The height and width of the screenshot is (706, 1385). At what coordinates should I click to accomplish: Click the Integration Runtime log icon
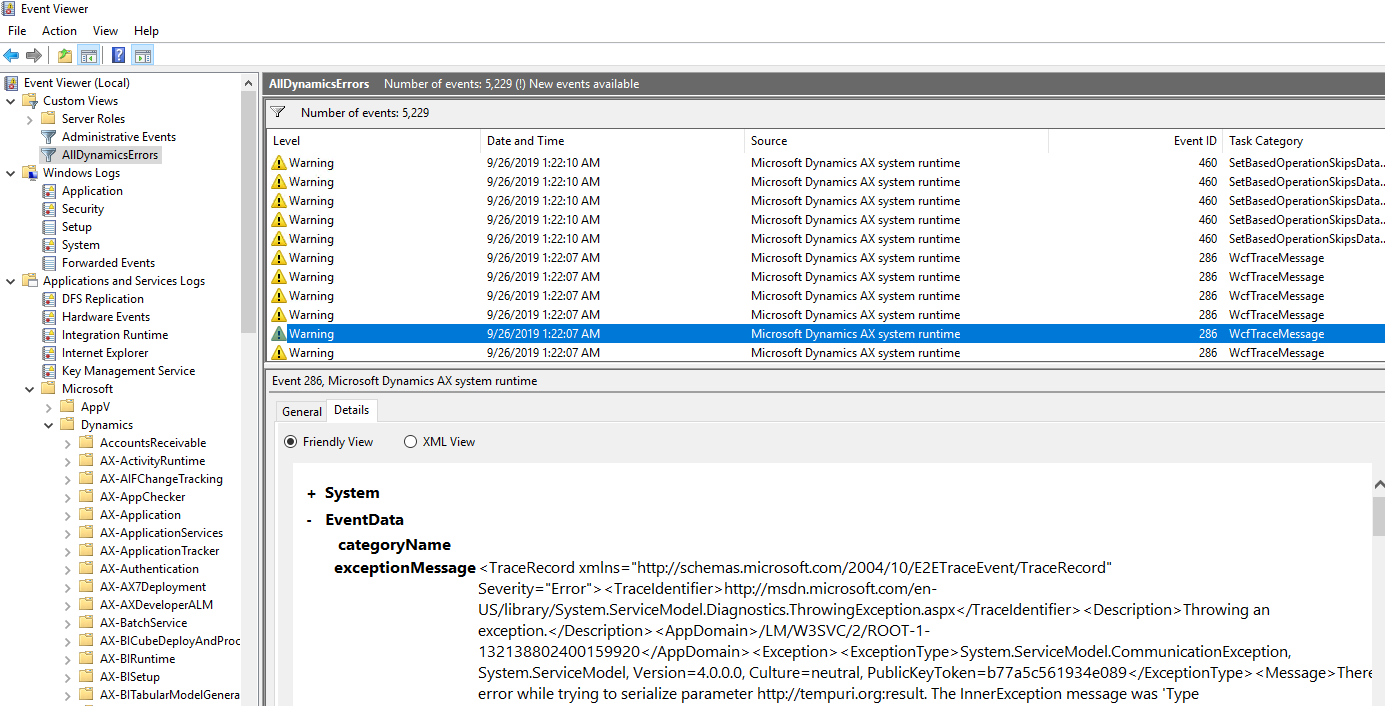coord(48,335)
